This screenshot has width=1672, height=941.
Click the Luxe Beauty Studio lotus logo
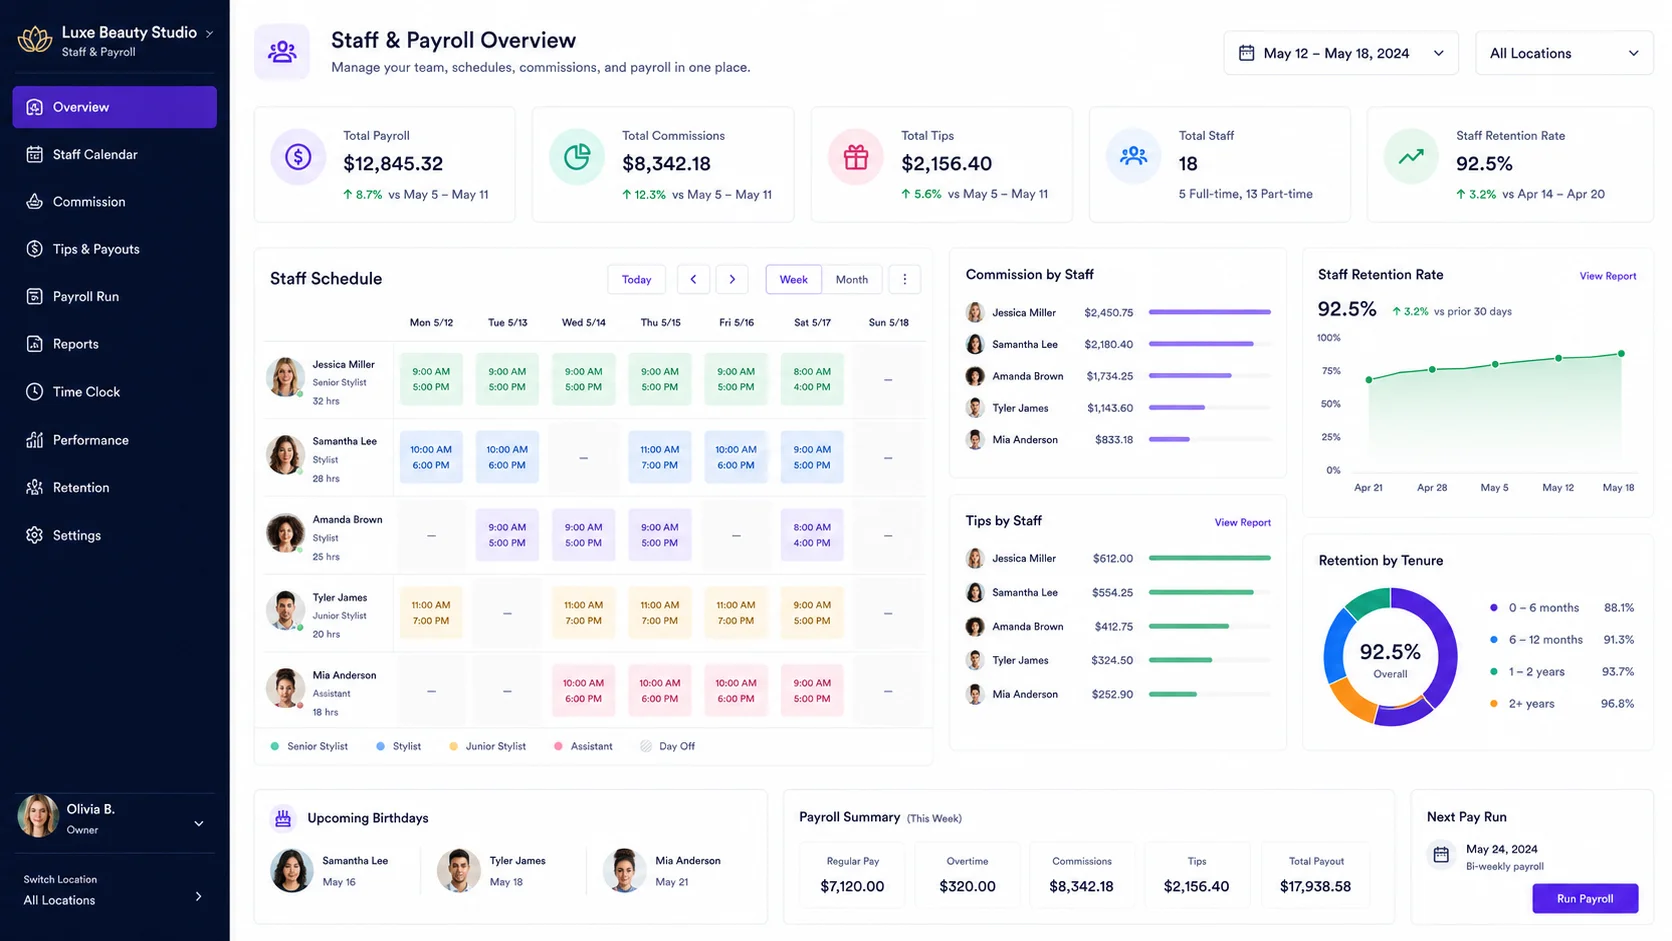(x=35, y=40)
